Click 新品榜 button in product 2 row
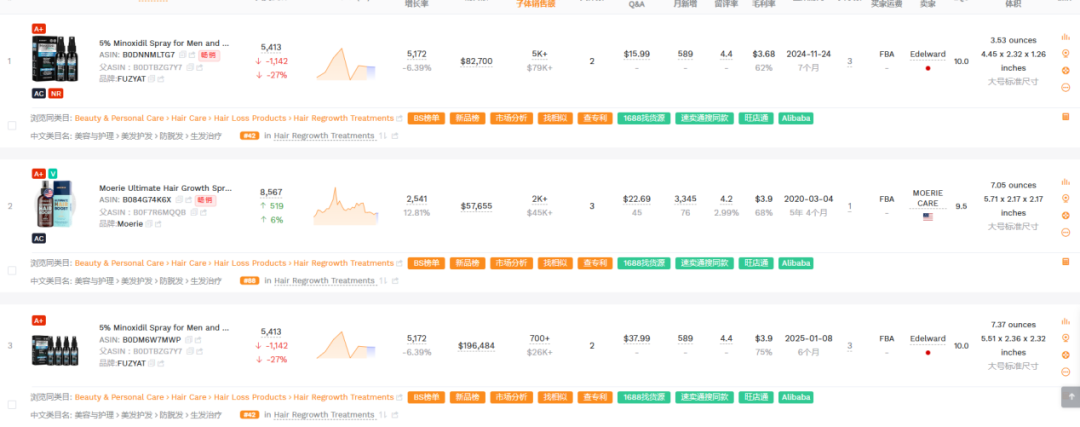Viewport: 1080px width, 427px height. point(467,263)
